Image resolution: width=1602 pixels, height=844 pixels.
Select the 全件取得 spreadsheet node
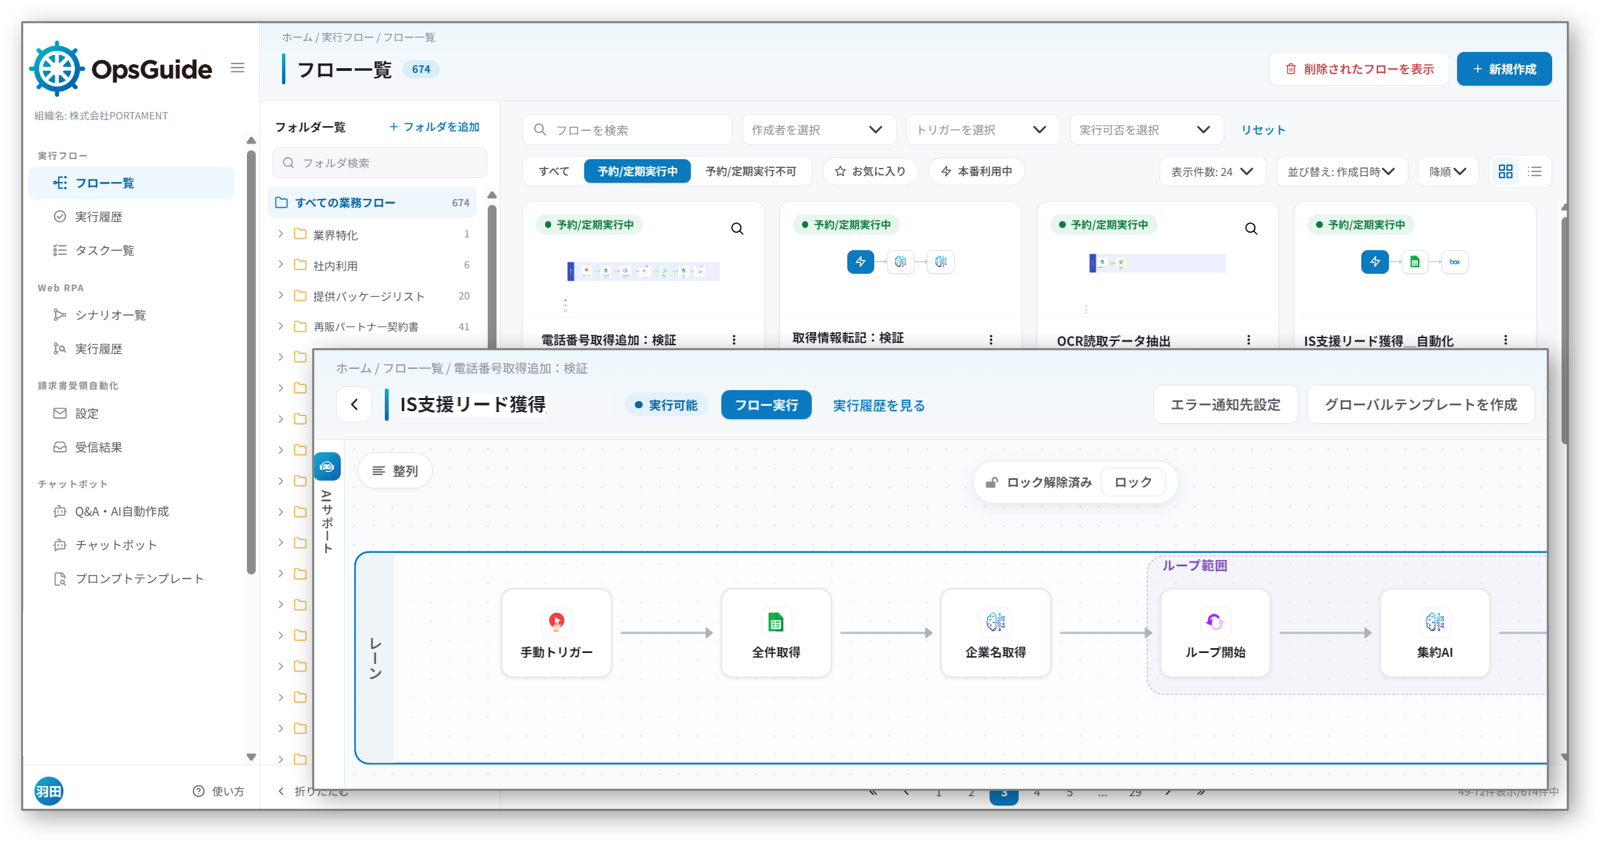776,633
